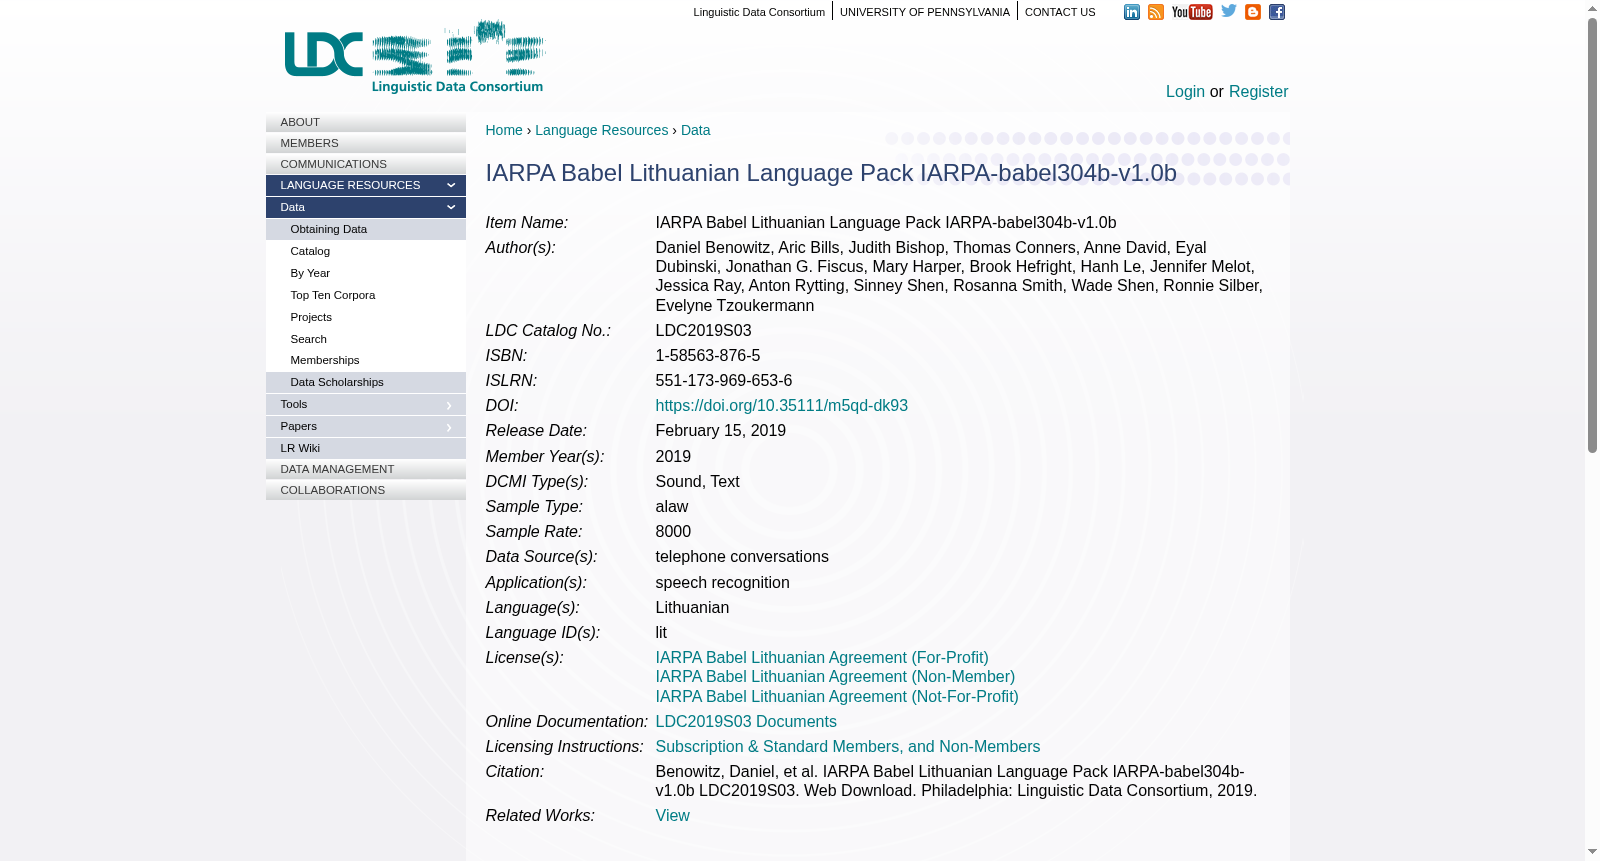Click the ISBN value 1-58563-876-5

708,356
